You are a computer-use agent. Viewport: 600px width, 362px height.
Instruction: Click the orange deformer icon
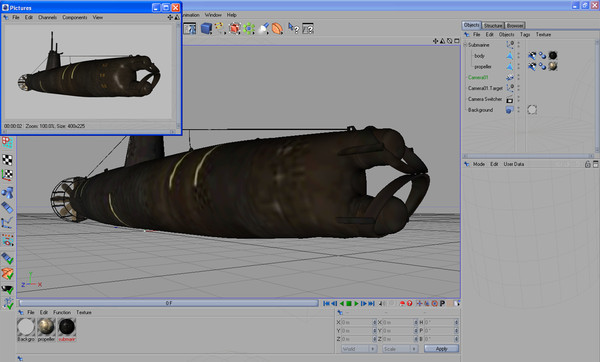(277, 28)
